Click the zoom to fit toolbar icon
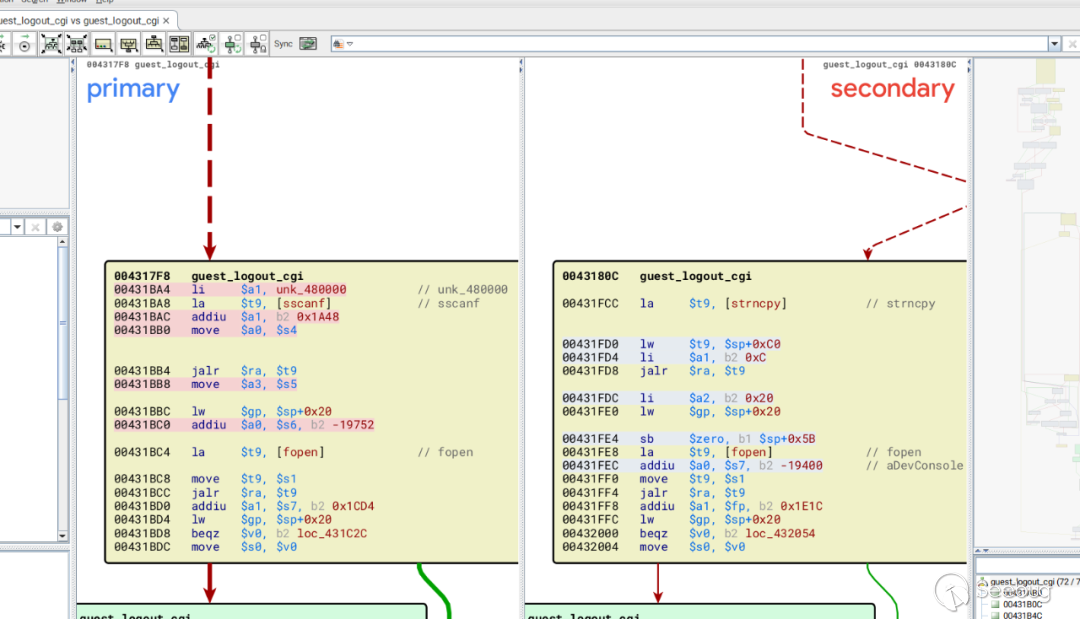Screen dimensions: 1080x619 pyautogui.click(x=51, y=44)
